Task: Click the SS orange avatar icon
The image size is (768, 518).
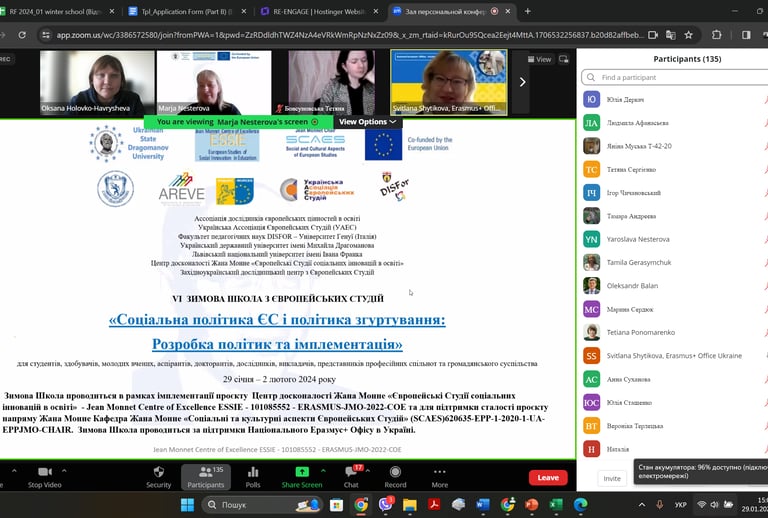Action: 592,355
